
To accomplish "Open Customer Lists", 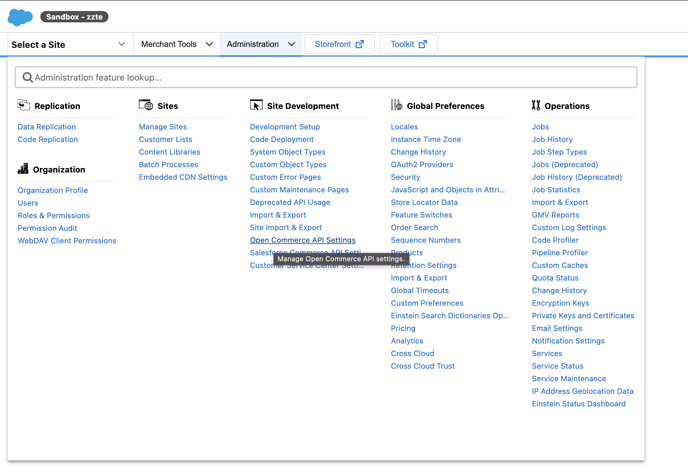I will click(165, 140).
